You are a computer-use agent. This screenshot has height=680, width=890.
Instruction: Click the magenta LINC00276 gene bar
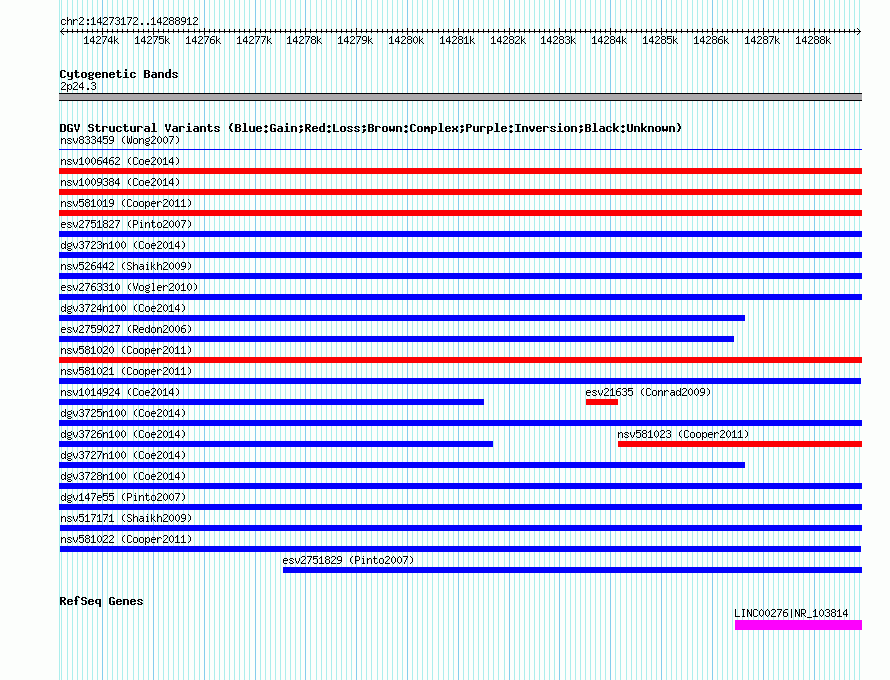click(x=798, y=625)
